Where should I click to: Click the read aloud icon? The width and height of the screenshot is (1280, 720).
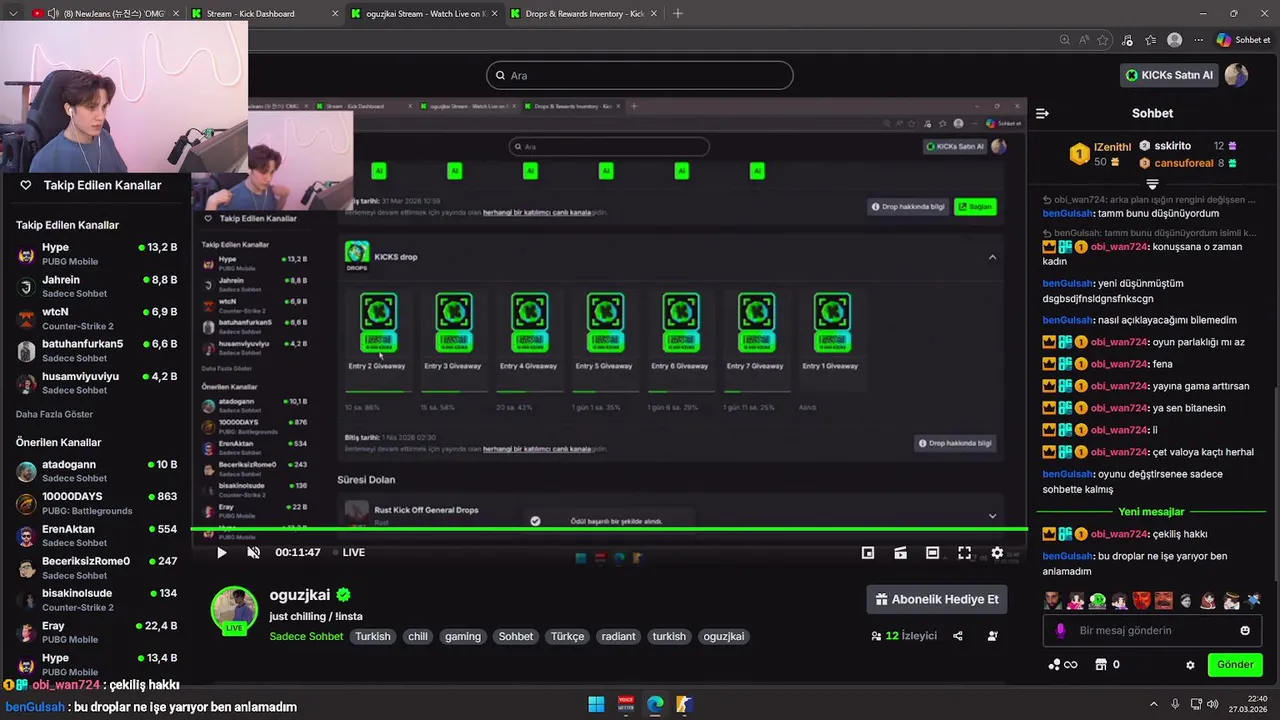(1084, 40)
